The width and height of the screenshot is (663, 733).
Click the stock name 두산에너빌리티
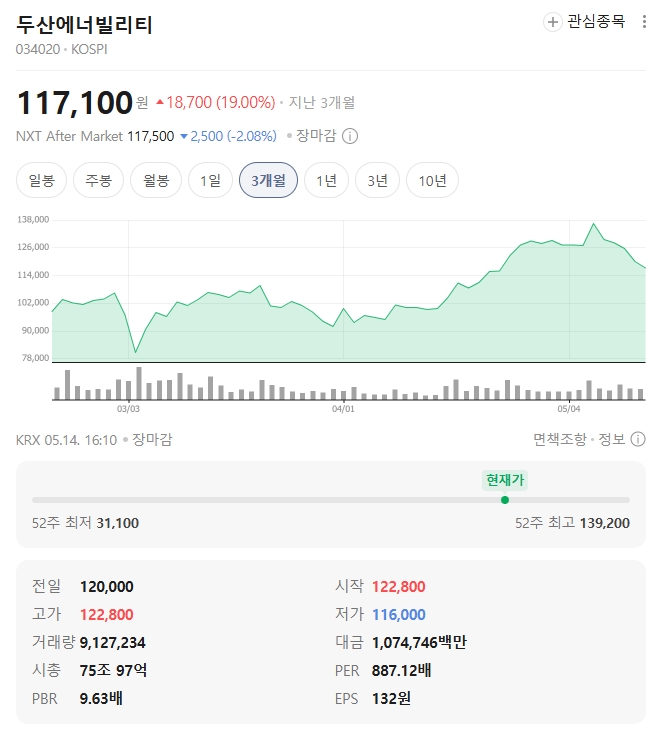tap(85, 25)
